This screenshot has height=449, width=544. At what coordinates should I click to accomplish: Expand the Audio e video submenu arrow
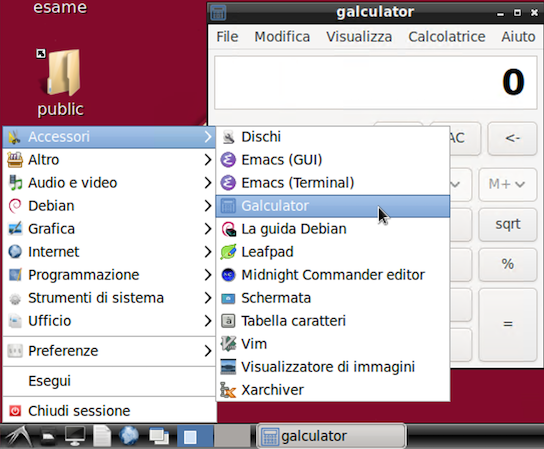(x=207, y=183)
